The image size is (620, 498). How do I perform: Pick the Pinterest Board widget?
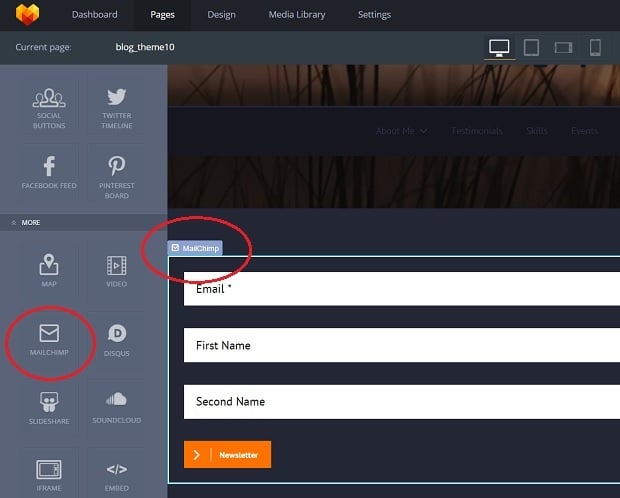[116, 173]
